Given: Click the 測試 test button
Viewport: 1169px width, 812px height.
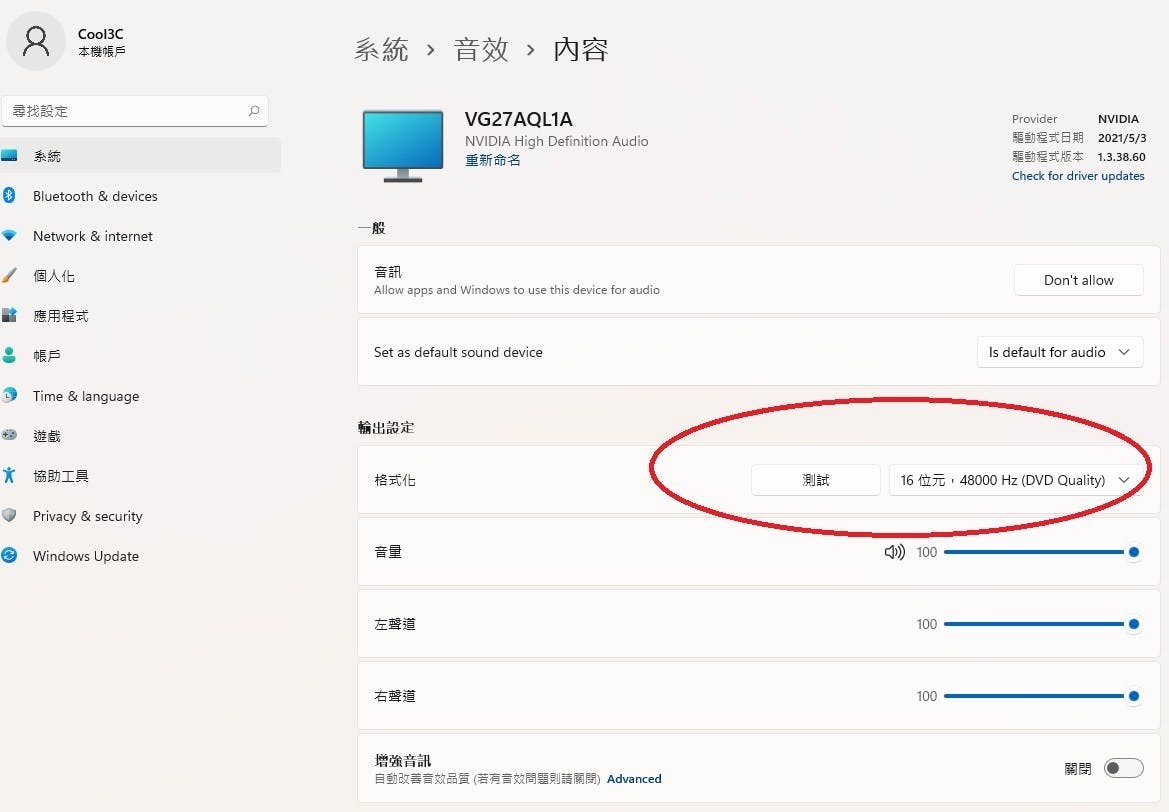Looking at the screenshot, I should coord(816,480).
